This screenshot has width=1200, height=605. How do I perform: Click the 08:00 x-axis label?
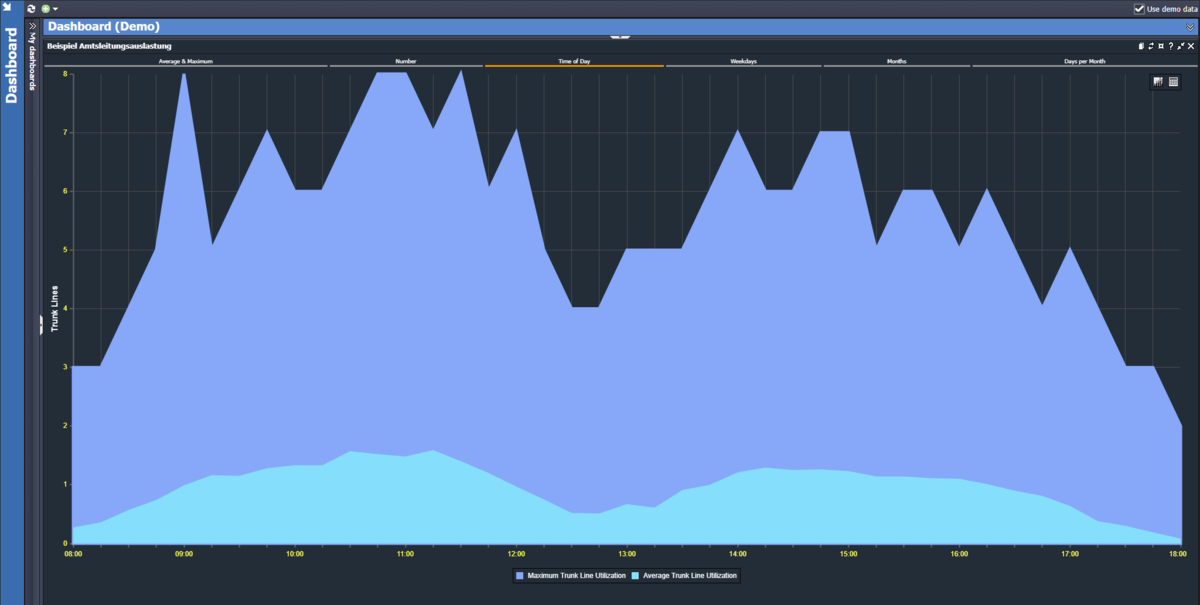[73, 553]
